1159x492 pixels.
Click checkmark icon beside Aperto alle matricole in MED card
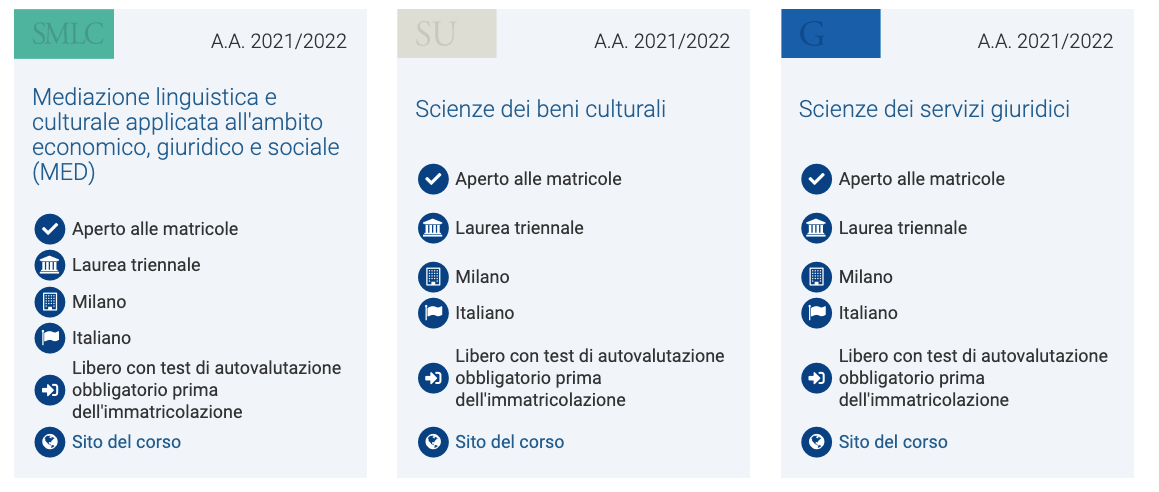coord(50,229)
